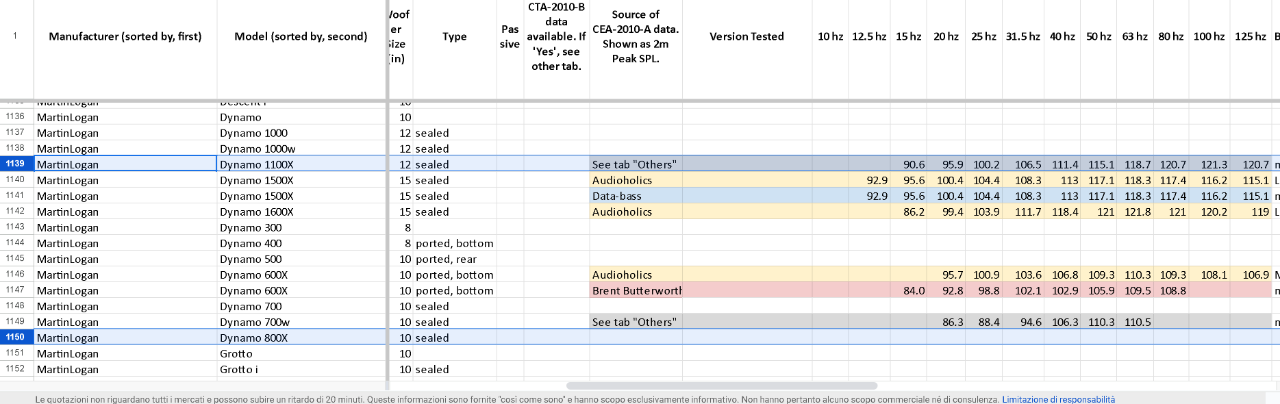Screen dimensions: 1280x404
Task: Click the "Type" column header cell
Action: (x=454, y=36)
